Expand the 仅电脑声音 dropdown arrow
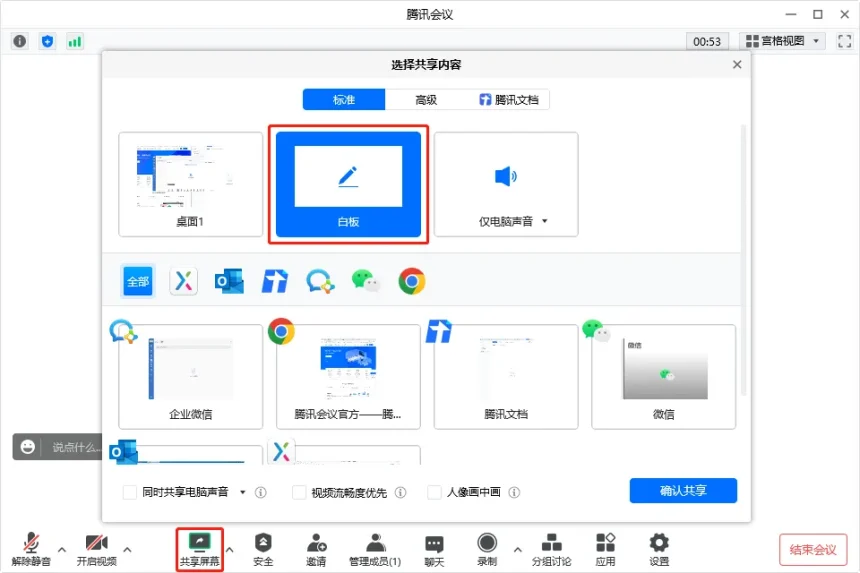 [545, 221]
